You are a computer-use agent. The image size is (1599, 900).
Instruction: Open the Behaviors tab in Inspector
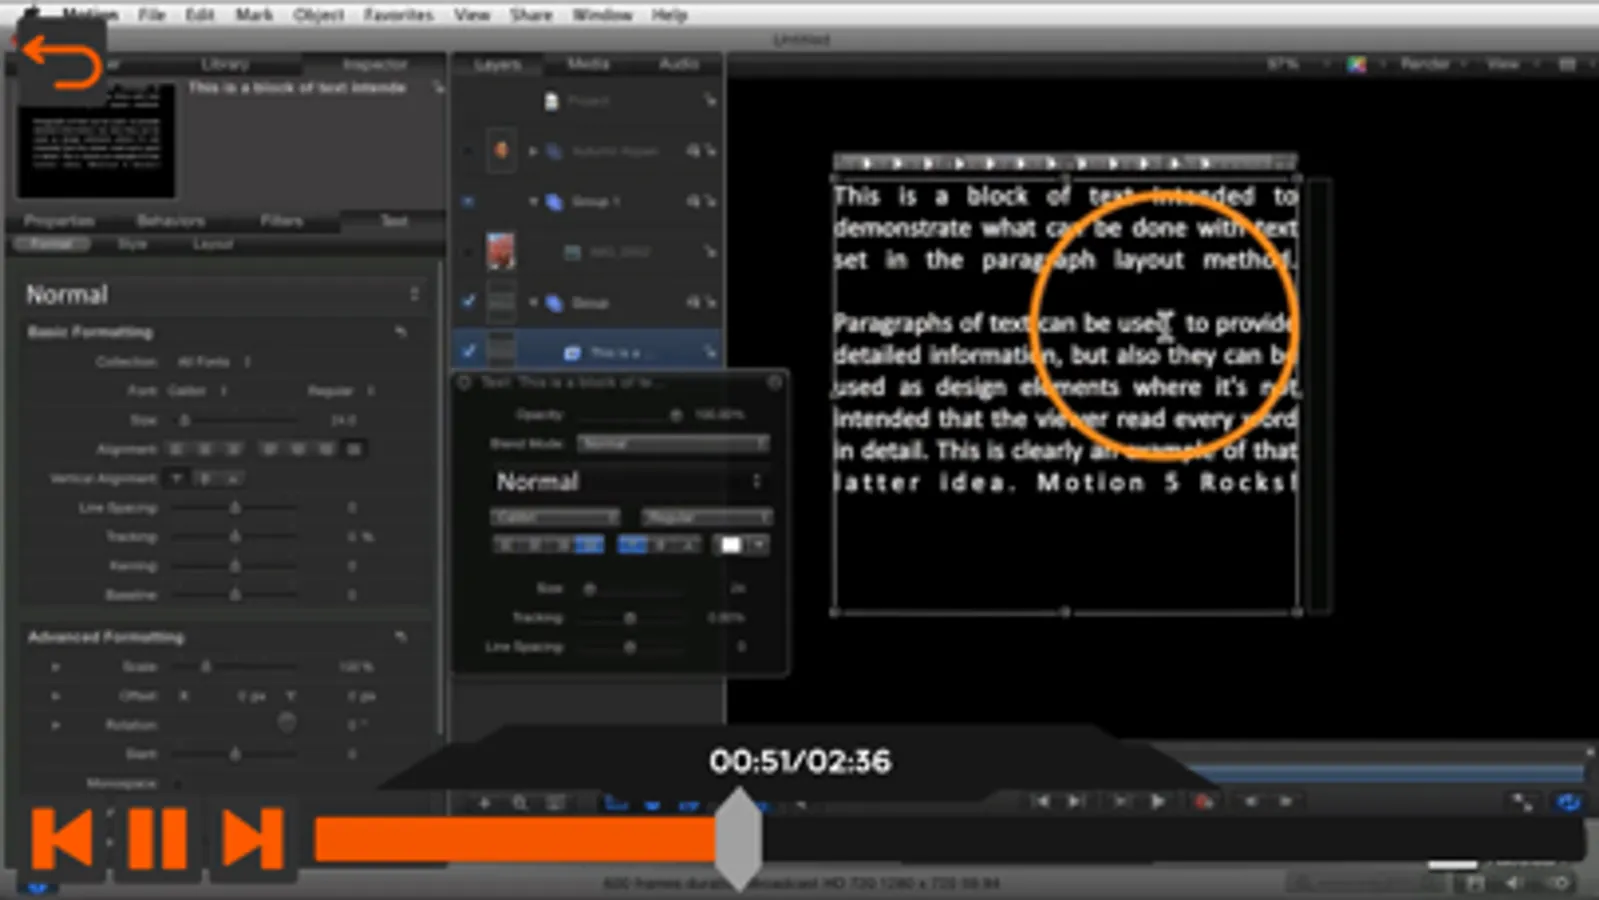click(171, 220)
